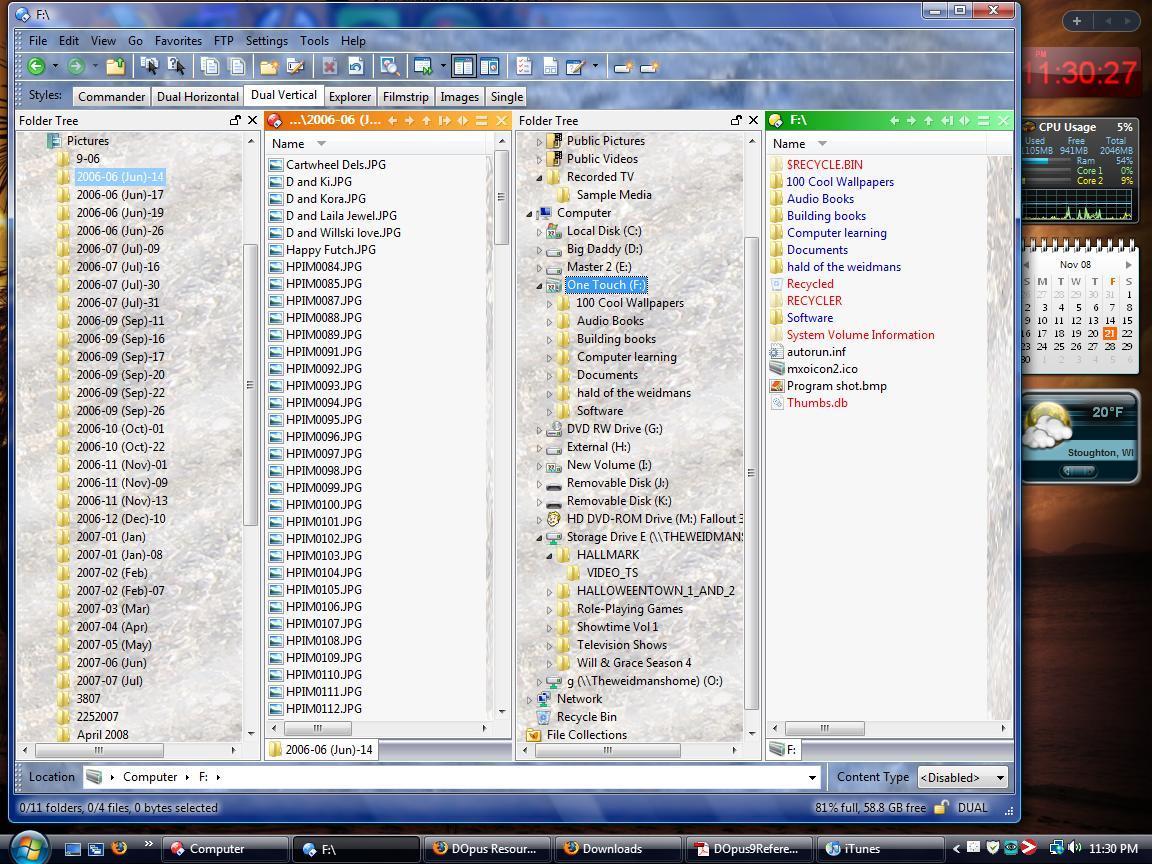
Task: Click the red Delete icon in toolbar
Action: pos(329,67)
